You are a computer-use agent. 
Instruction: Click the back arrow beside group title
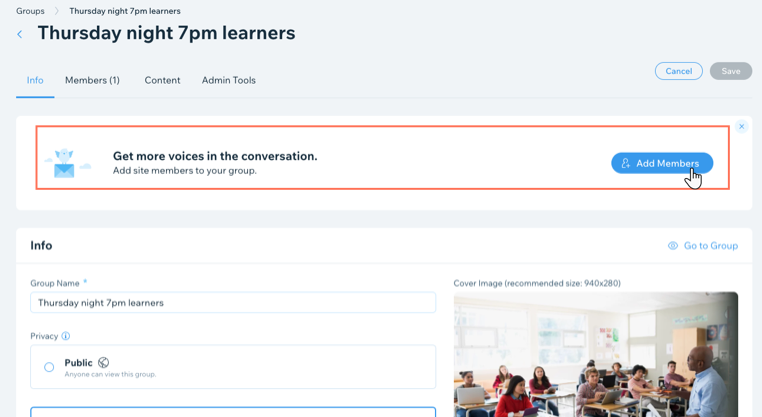(x=19, y=34)
